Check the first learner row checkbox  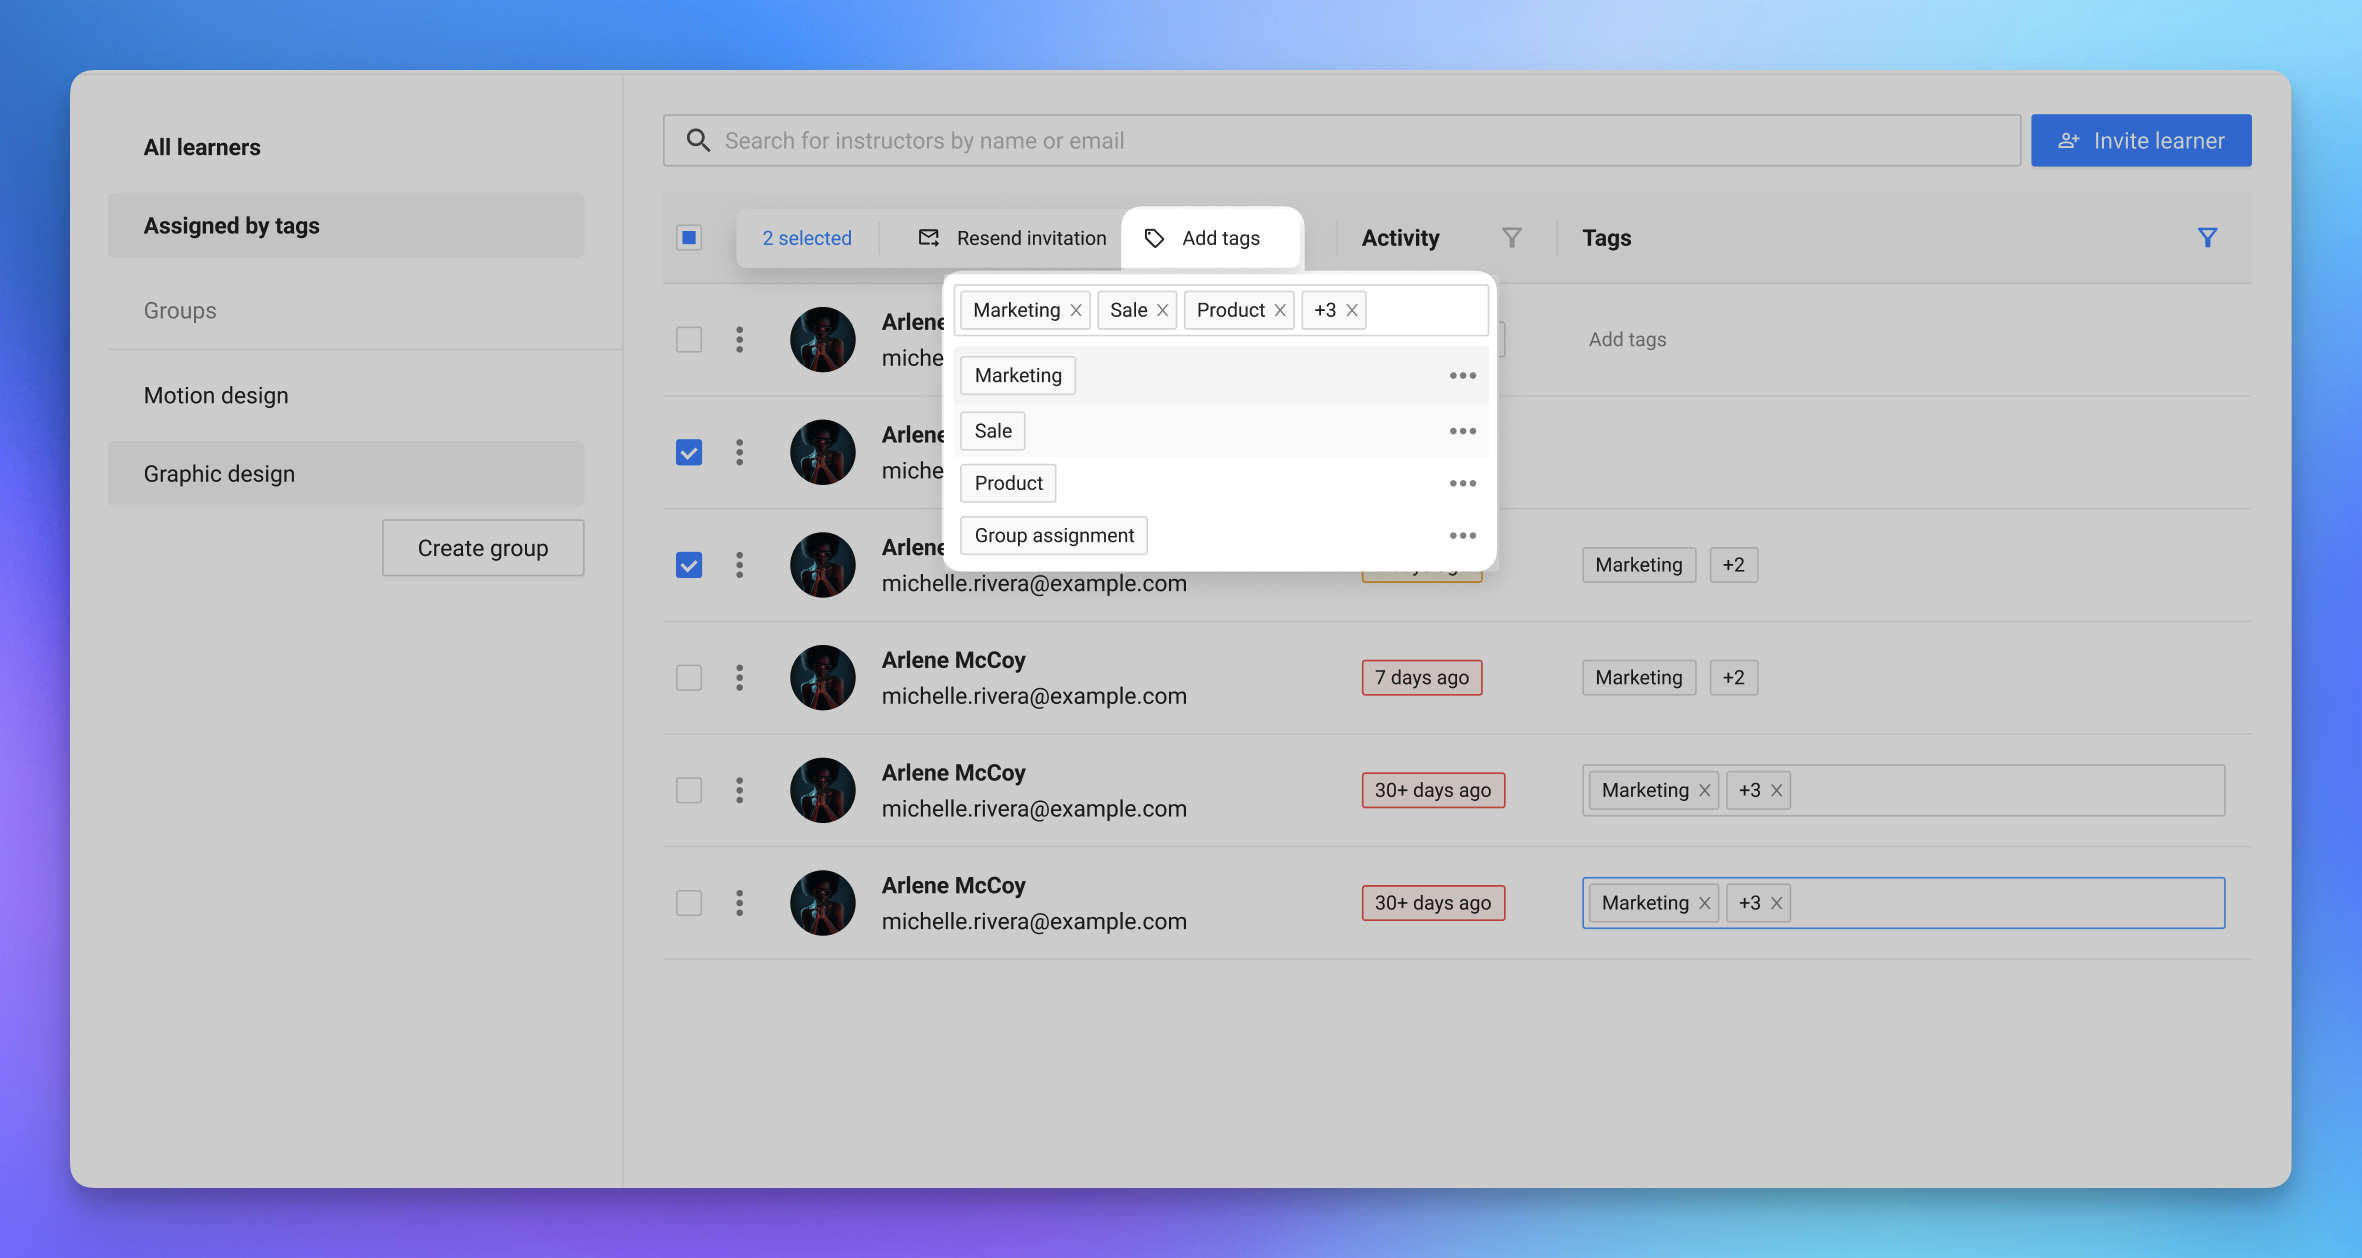(x=689, y=340)
